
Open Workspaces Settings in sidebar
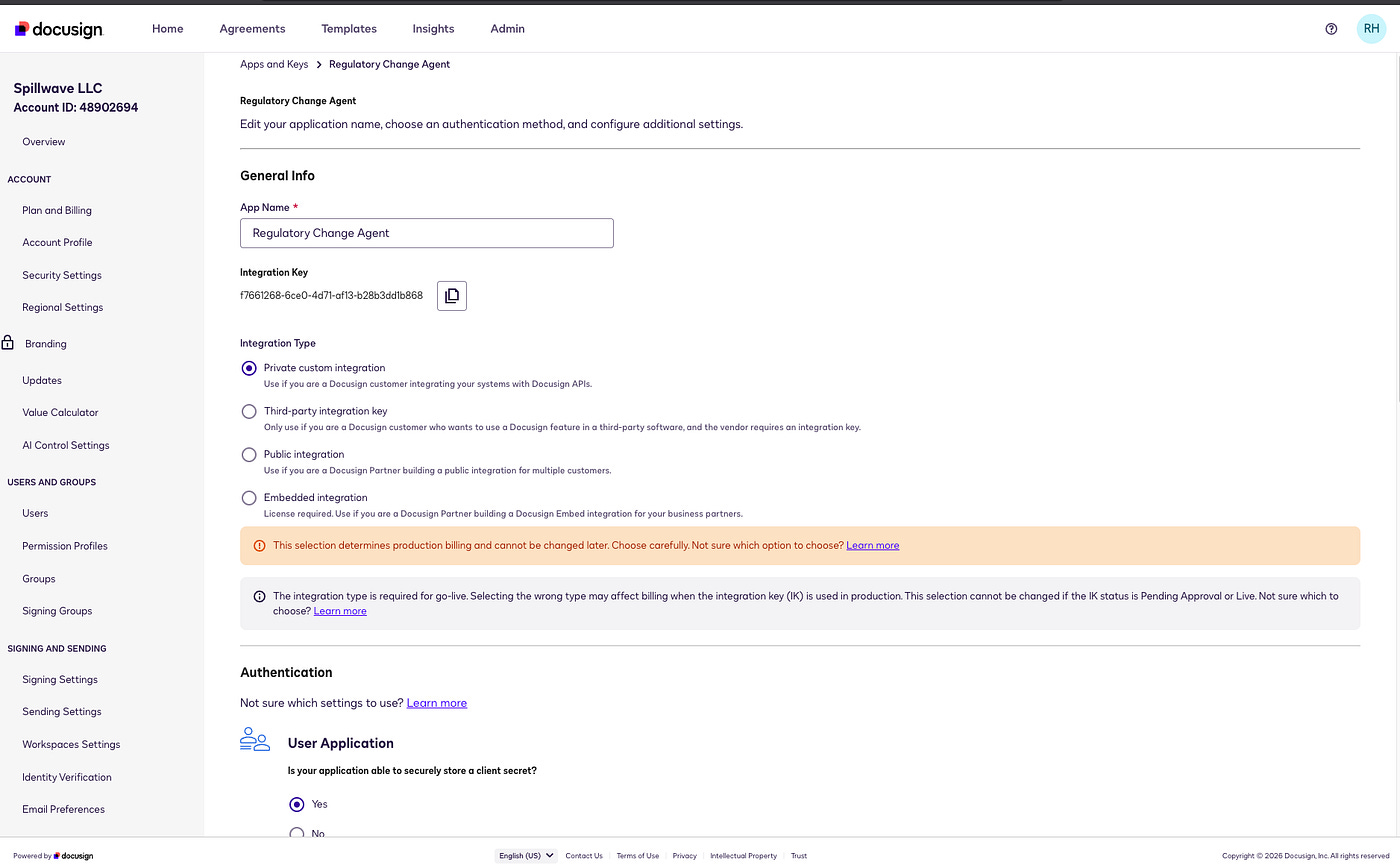point(71,745)
